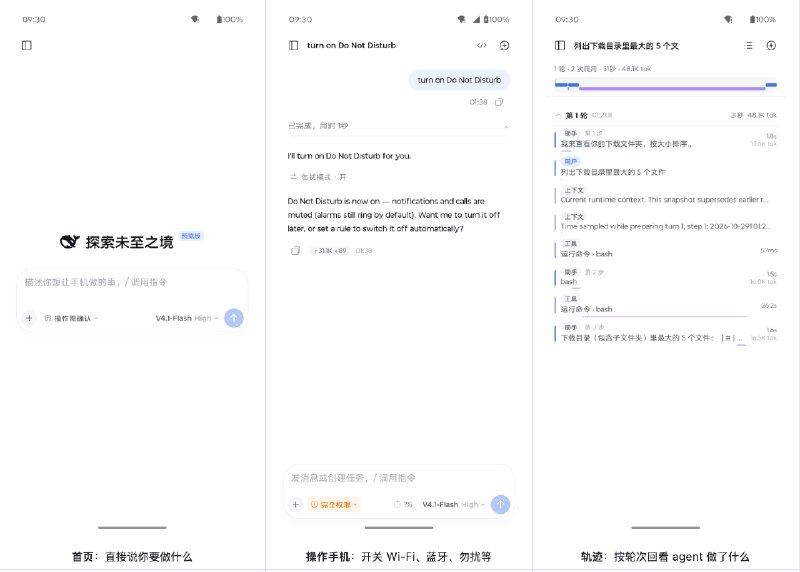This screenshot has width=800, height=572.
Task: Select the 'turn on Do Not Disturb' message bubble
Action: [459, 80]
